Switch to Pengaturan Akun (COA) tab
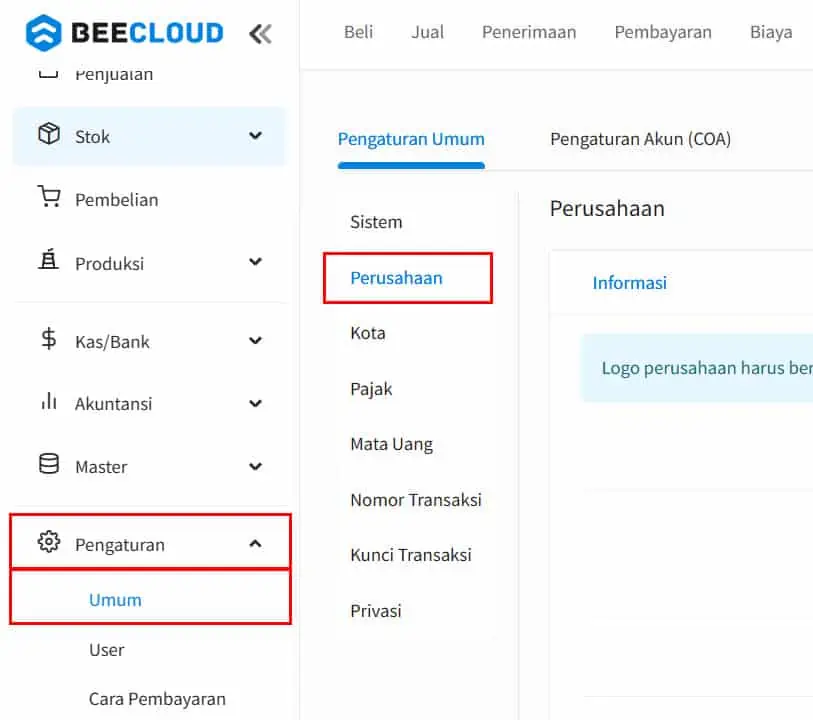This screenshot has height=720, width=813. pos(640,139)
